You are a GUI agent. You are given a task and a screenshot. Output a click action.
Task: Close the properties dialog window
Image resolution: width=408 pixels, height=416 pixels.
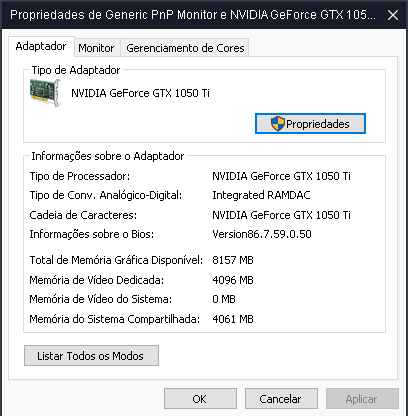click(393, 15)
